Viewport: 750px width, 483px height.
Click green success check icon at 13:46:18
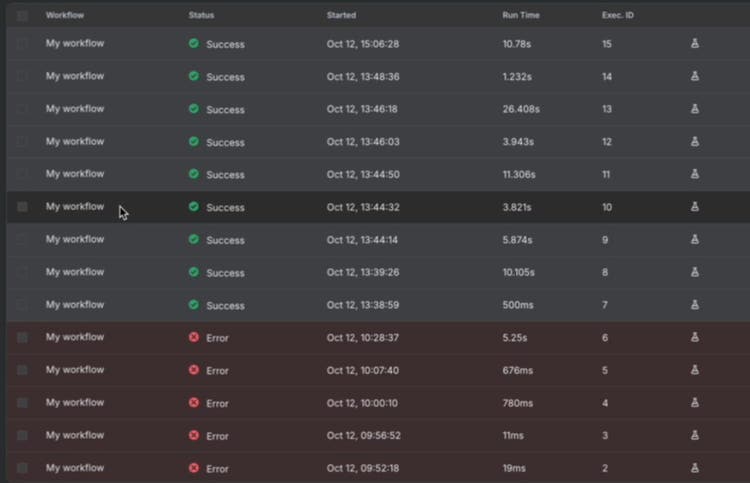click(x=194, y=109)
